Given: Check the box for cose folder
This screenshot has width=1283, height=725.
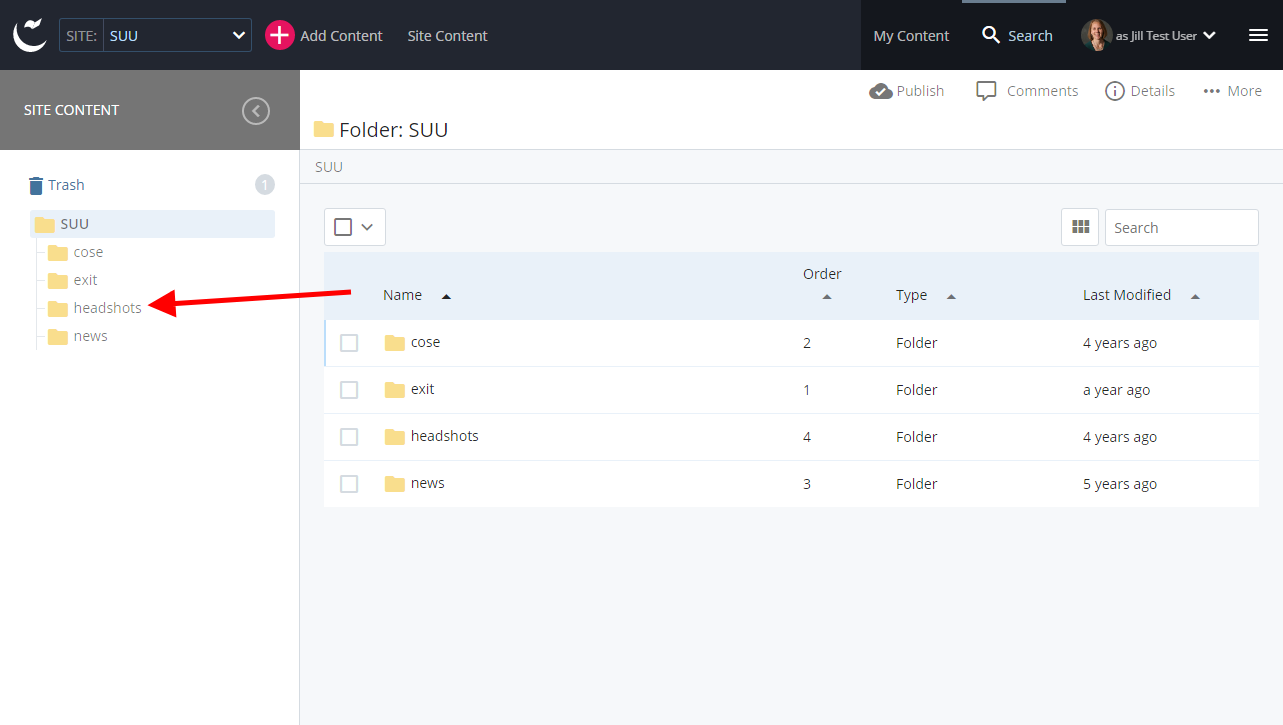Looking at the screenshot, I should (x=349, y=343).
